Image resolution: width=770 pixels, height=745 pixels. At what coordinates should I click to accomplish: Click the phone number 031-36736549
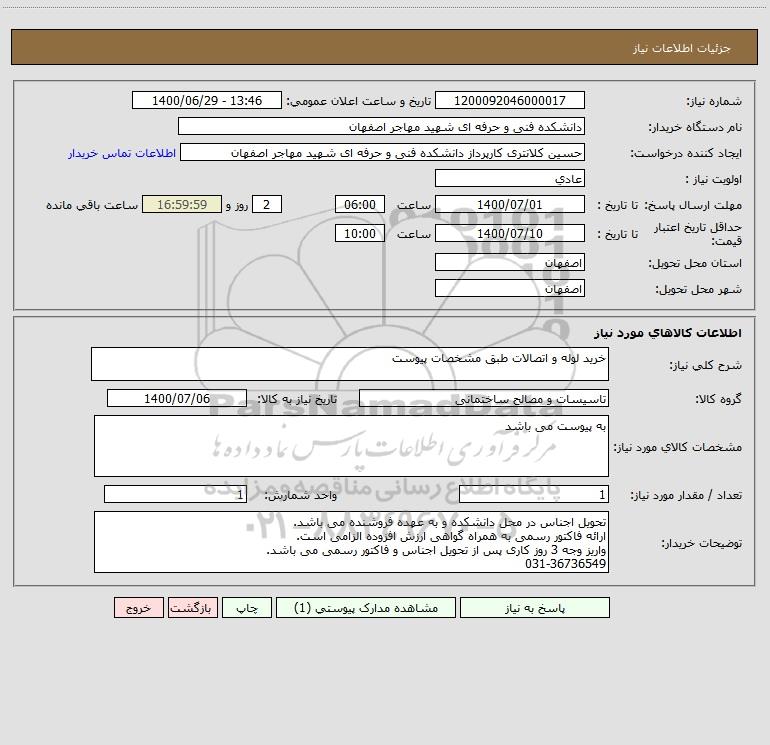565,564
